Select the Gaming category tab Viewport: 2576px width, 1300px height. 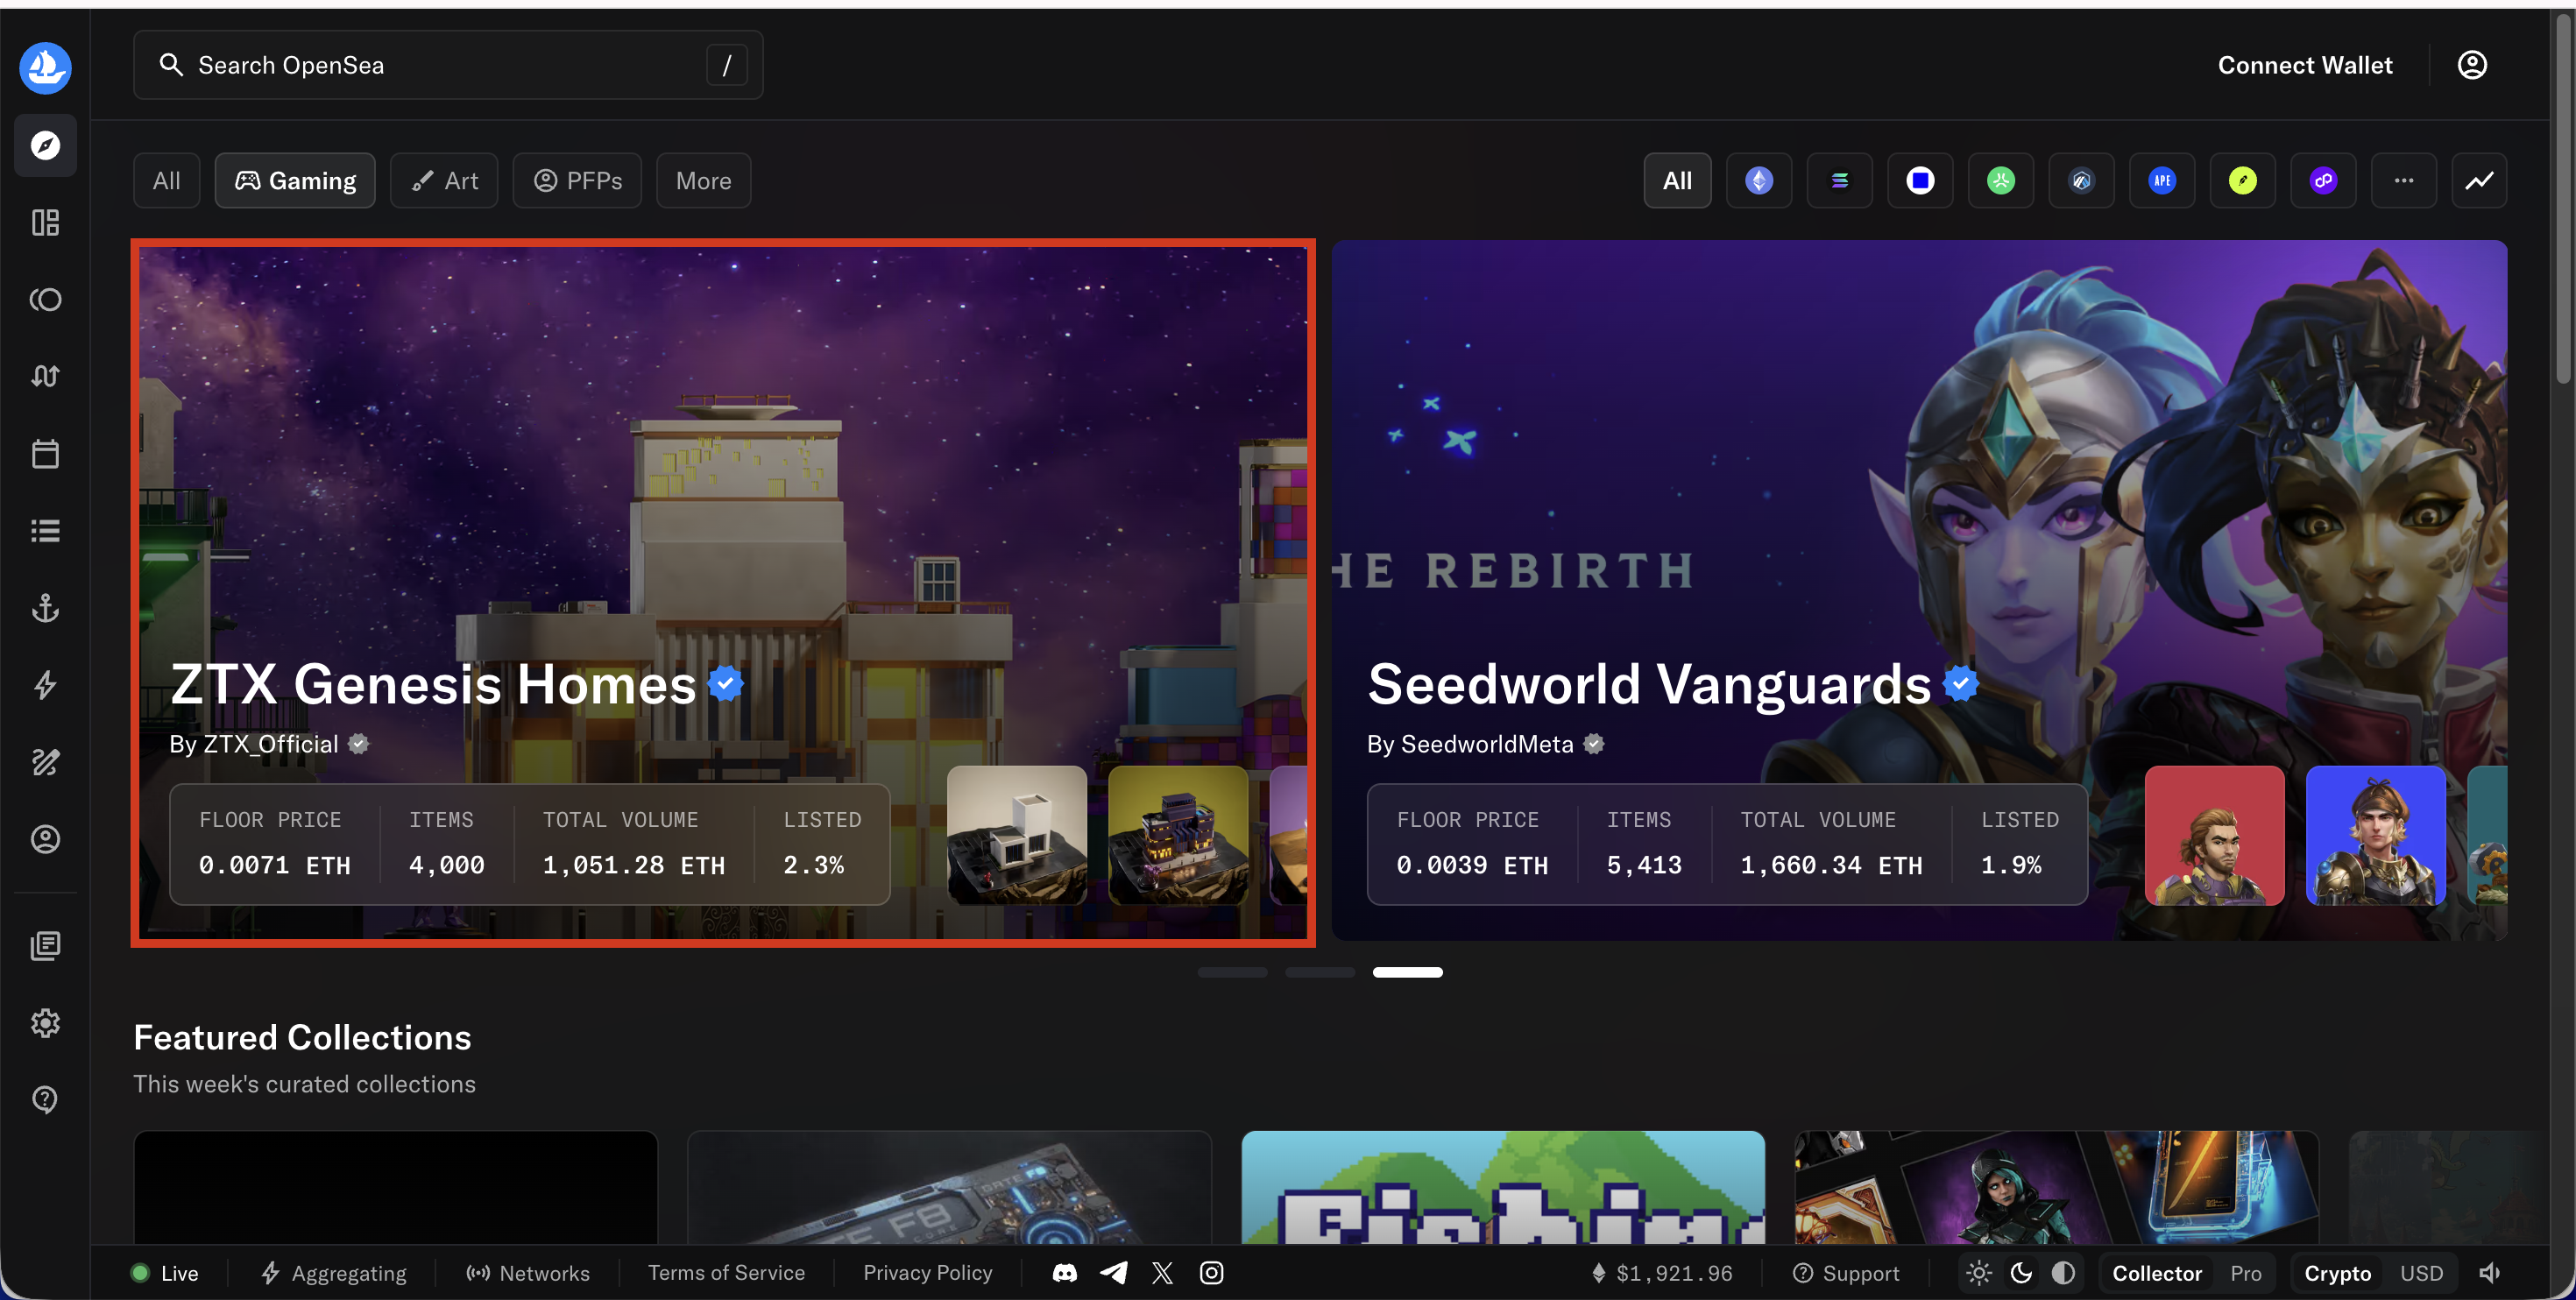click(295, 180)
